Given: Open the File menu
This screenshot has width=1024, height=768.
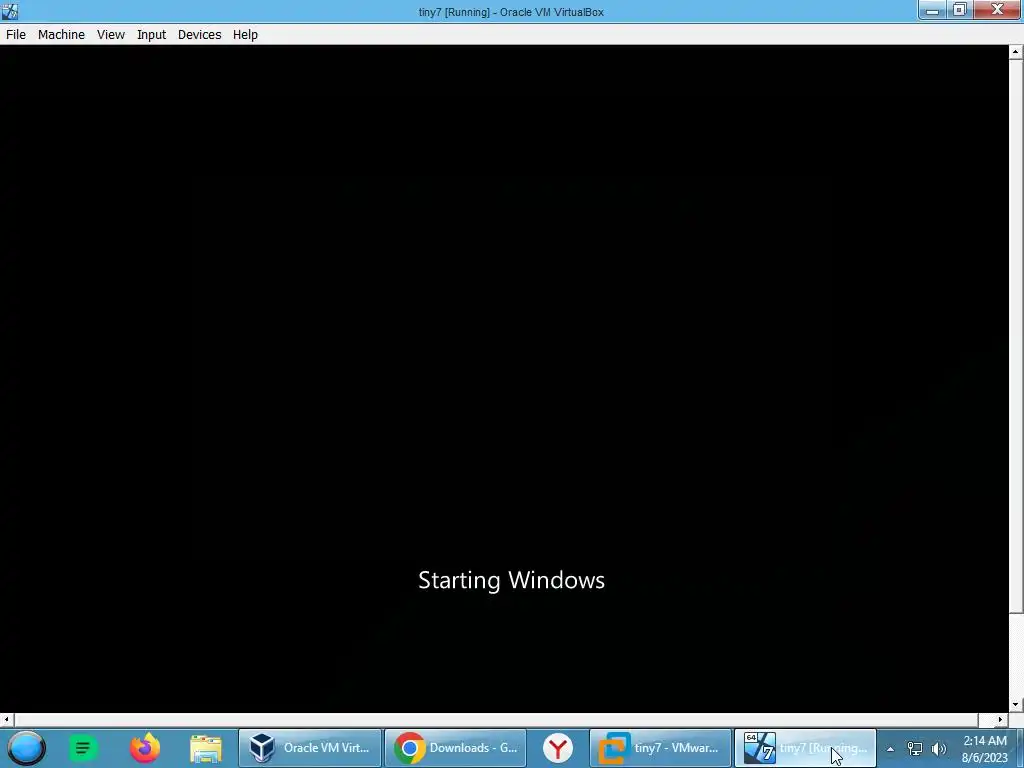Looking at the screenshot, I should [16, 35].
